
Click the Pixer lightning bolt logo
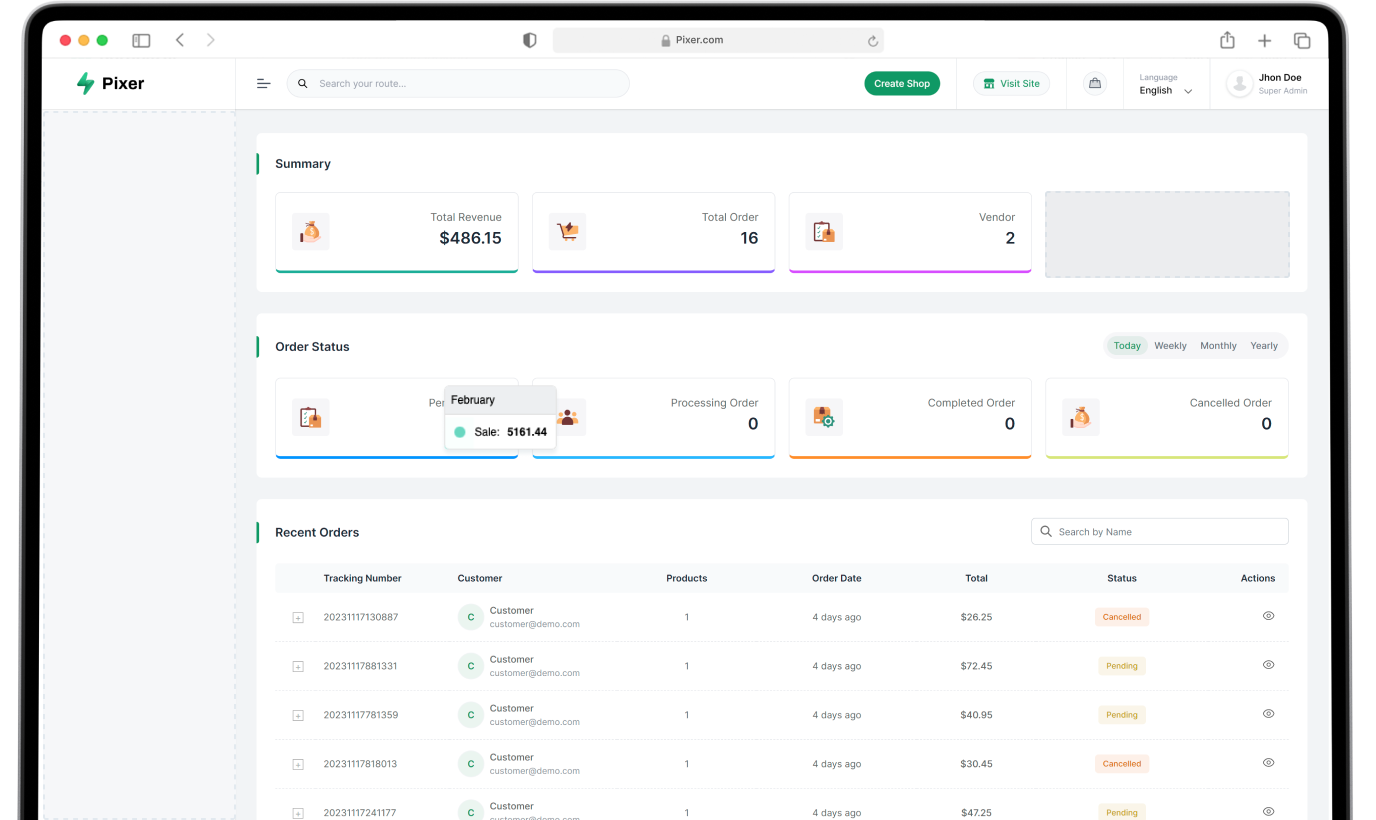[x=86, y=84]
